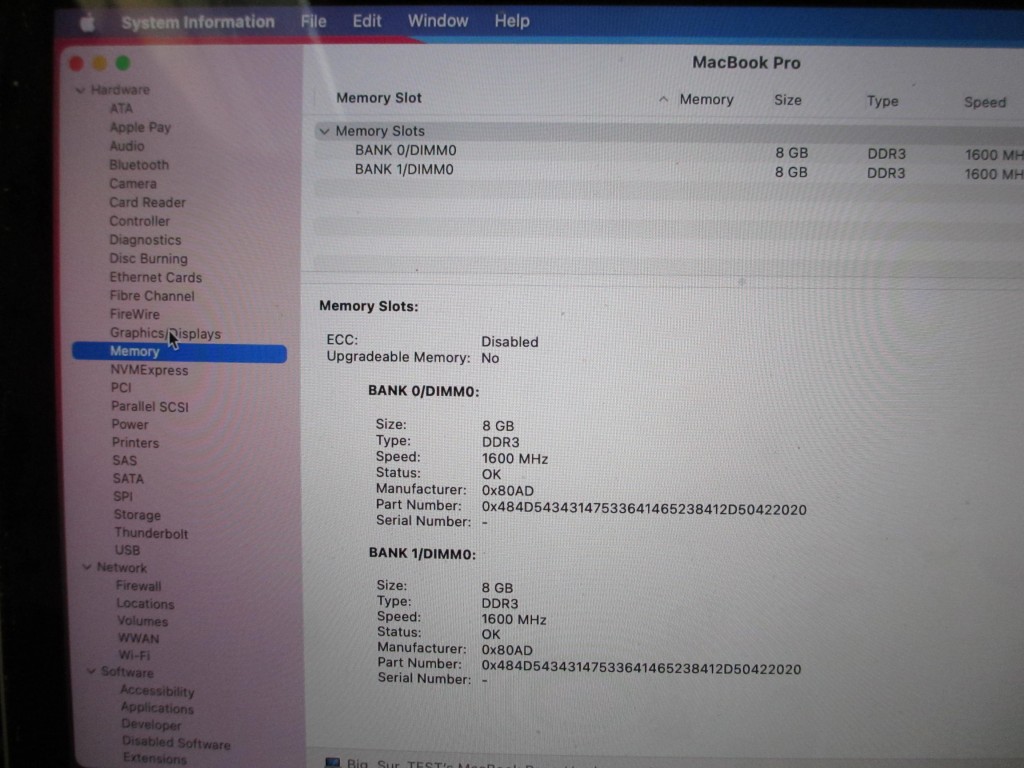
Task: Click the Upgradeable Memory No value
Action: pyautogui.click(x=490, y=358)
